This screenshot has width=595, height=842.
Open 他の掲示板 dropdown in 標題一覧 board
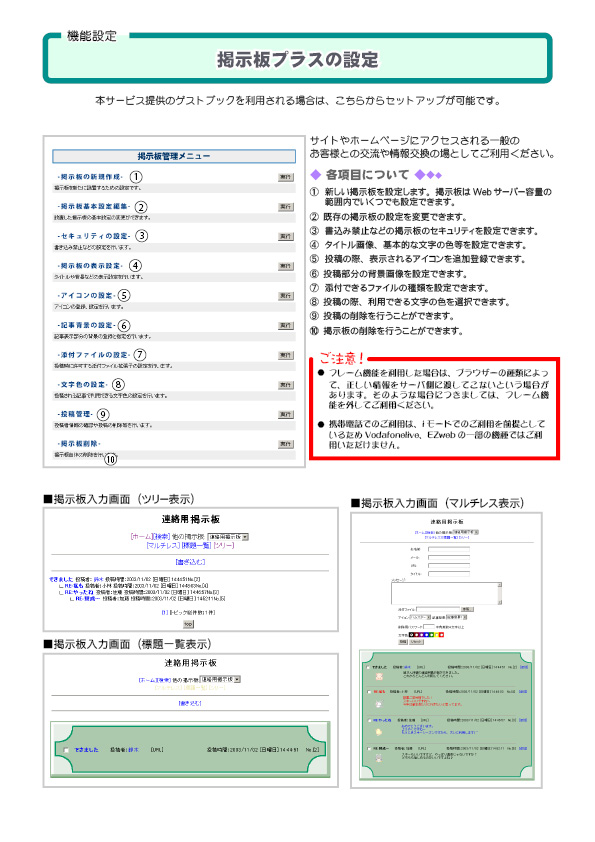point(220,679)
